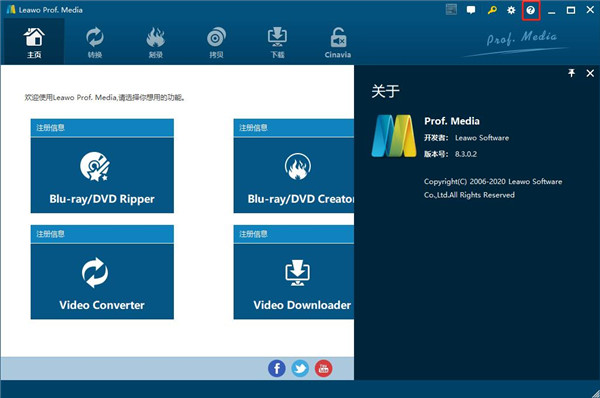Go to the home tab
The image size is (600, 398).
34,42
